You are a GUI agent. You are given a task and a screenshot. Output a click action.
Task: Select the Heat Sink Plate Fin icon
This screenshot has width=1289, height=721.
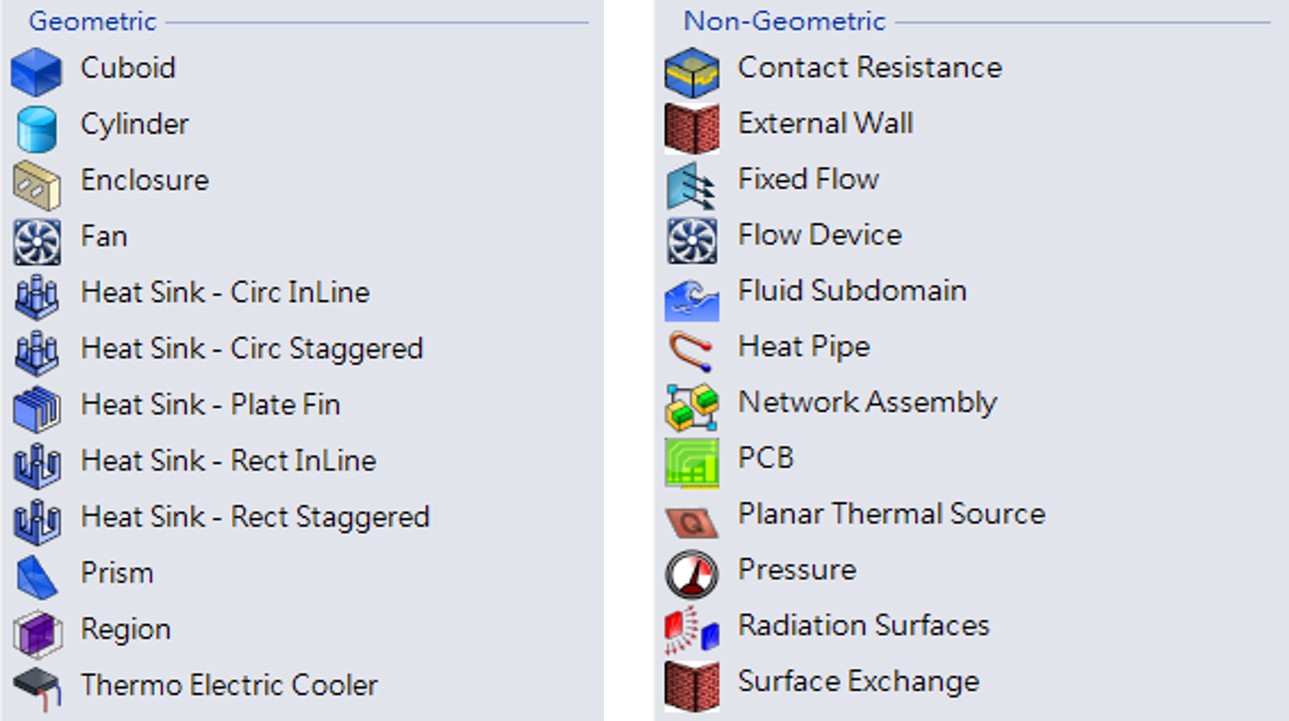point(37,407)
